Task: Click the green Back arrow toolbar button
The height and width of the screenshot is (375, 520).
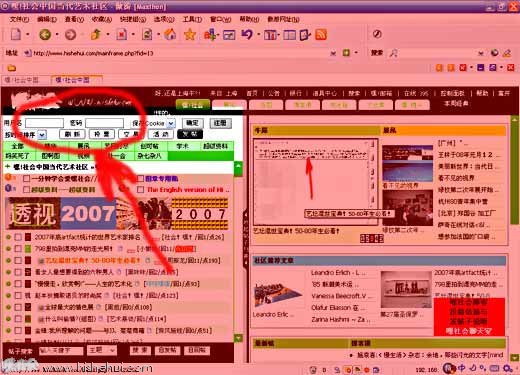Action: point(45,34)
